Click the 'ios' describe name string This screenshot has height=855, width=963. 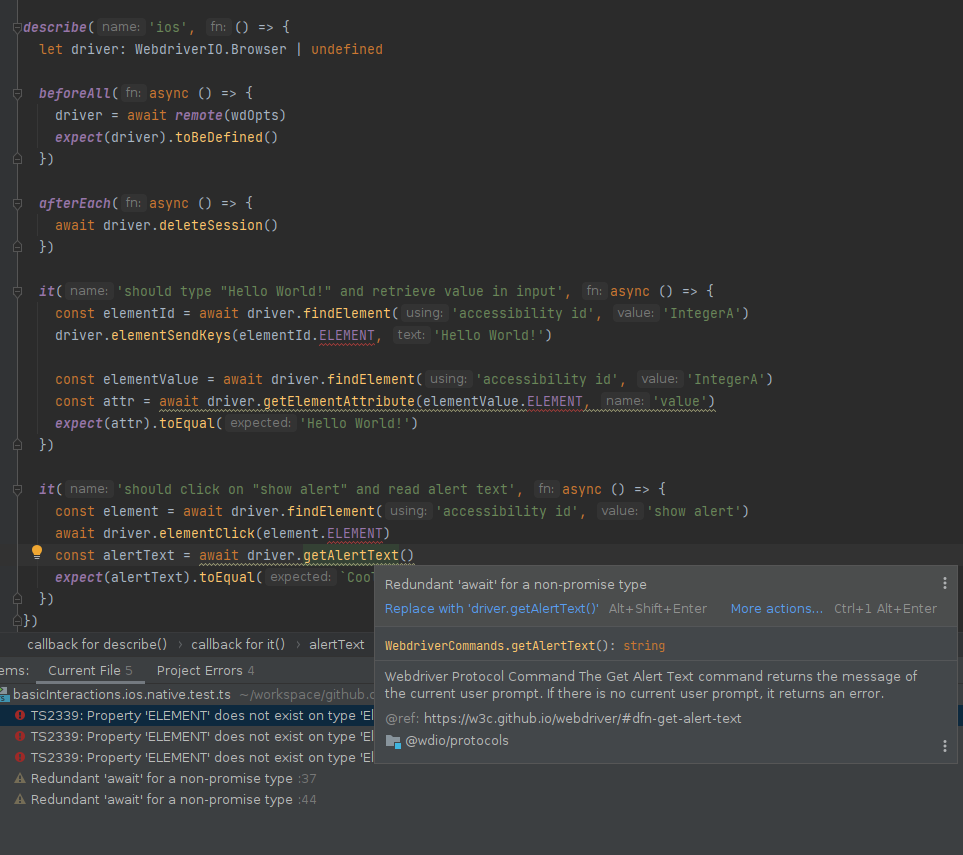click(x=168, y=27)
